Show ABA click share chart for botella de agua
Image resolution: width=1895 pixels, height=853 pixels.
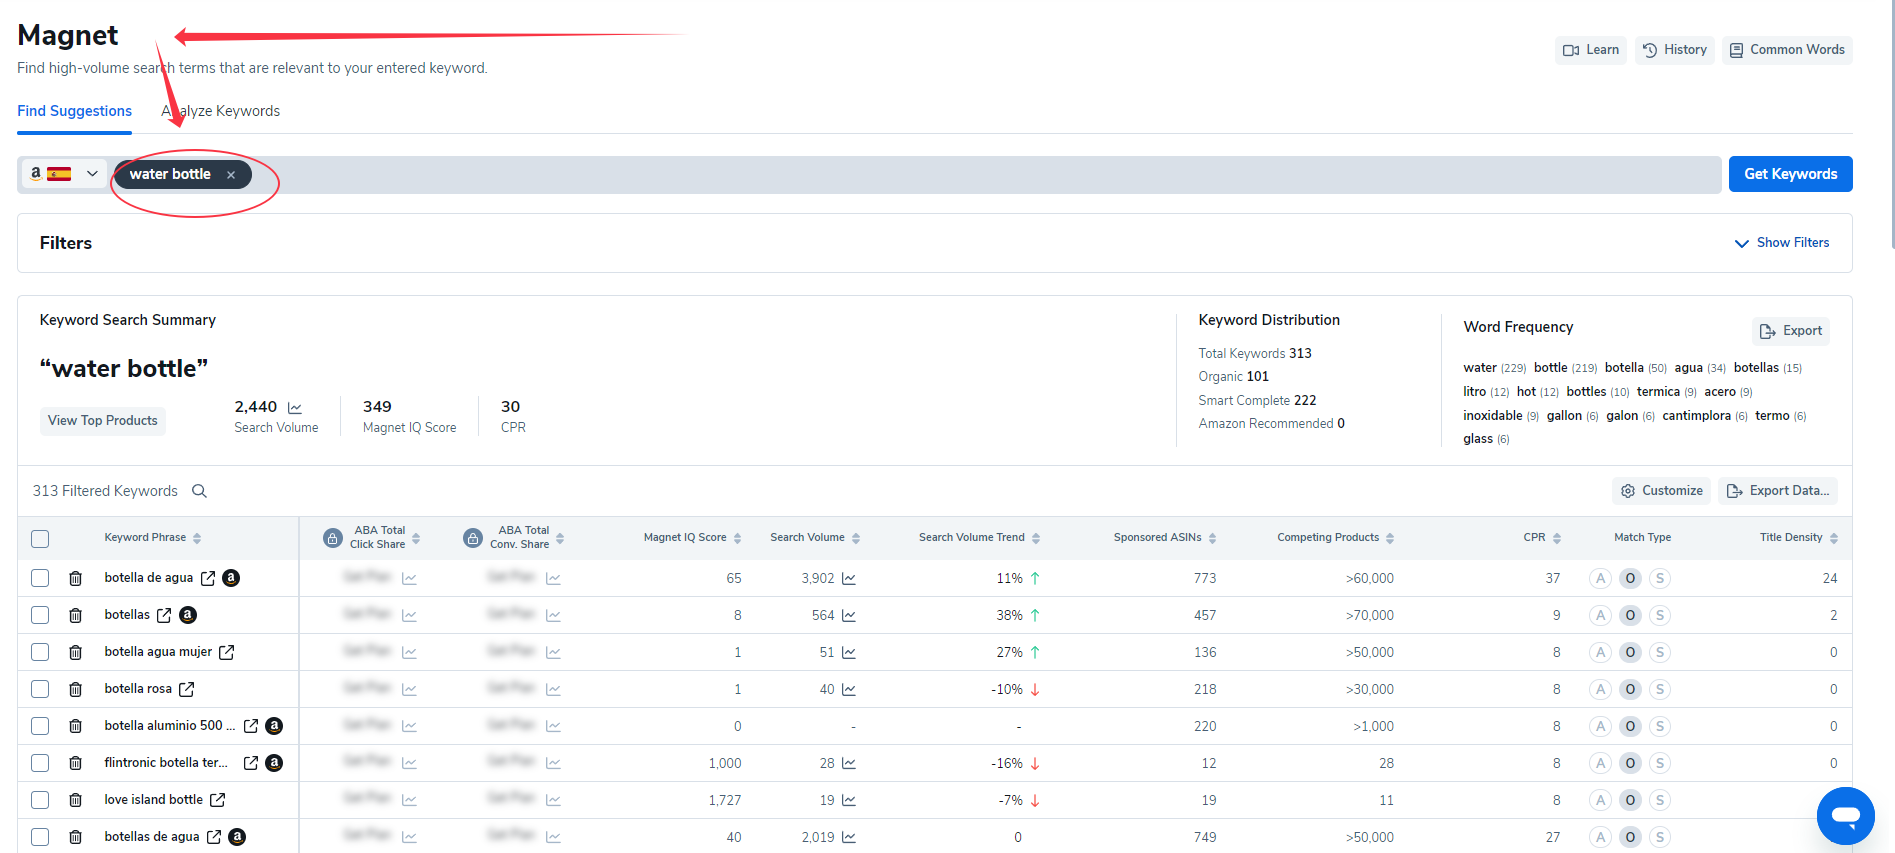409,578
